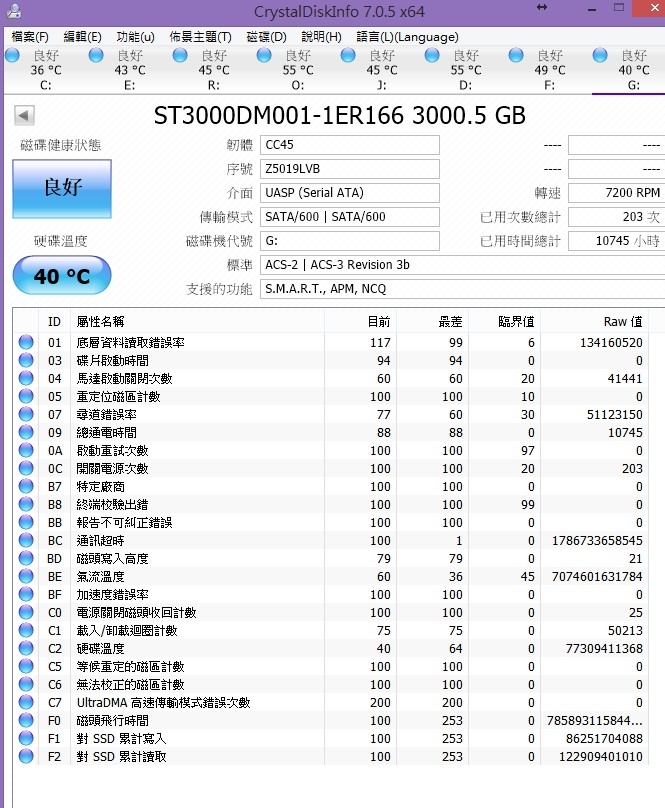The width and height of the screenshot is (665, 808).
Task: Select the row 總通電時間
Action: 331,432
